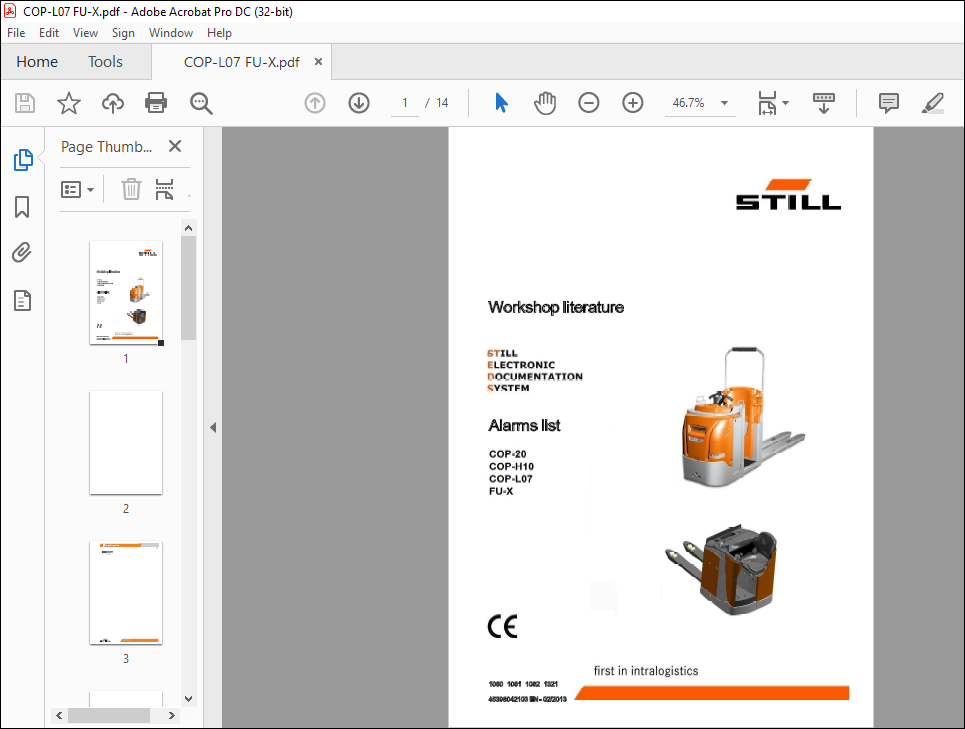Click the thumbnails vertical scrollbar thumb

pyautogui.click(x=188, y=288)
